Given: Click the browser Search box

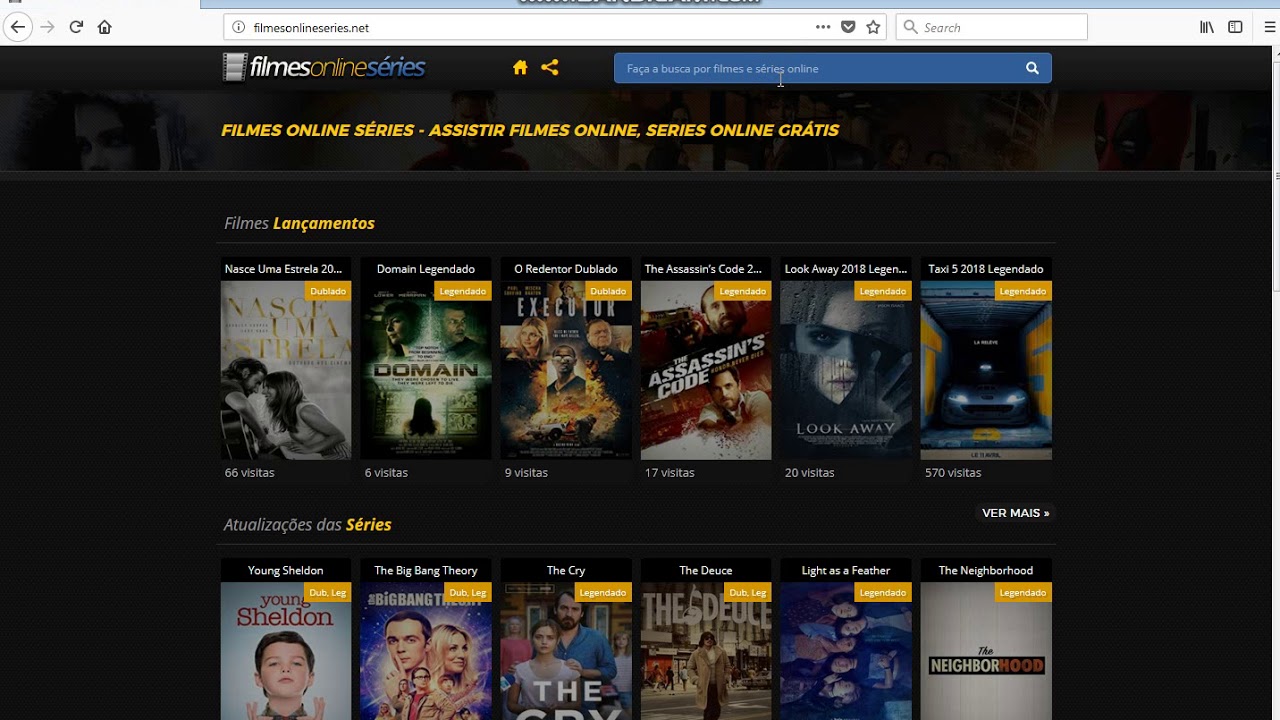Looking at the screenshot, I should (x=992, y=27).
